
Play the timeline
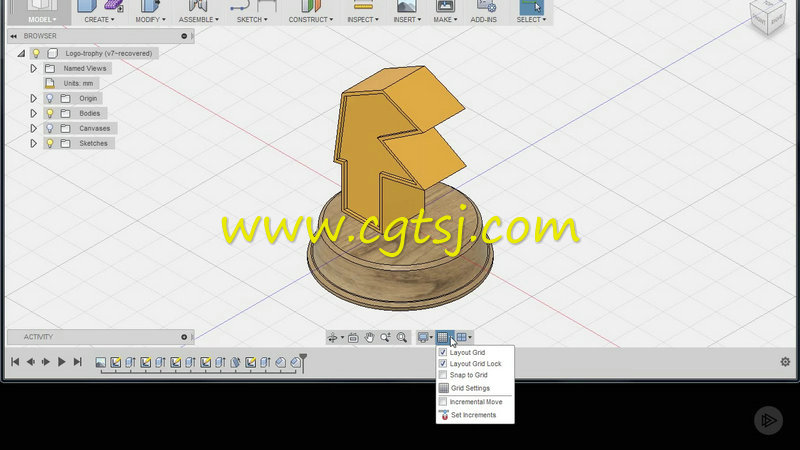pyautogui.click(x=61, y=362)
